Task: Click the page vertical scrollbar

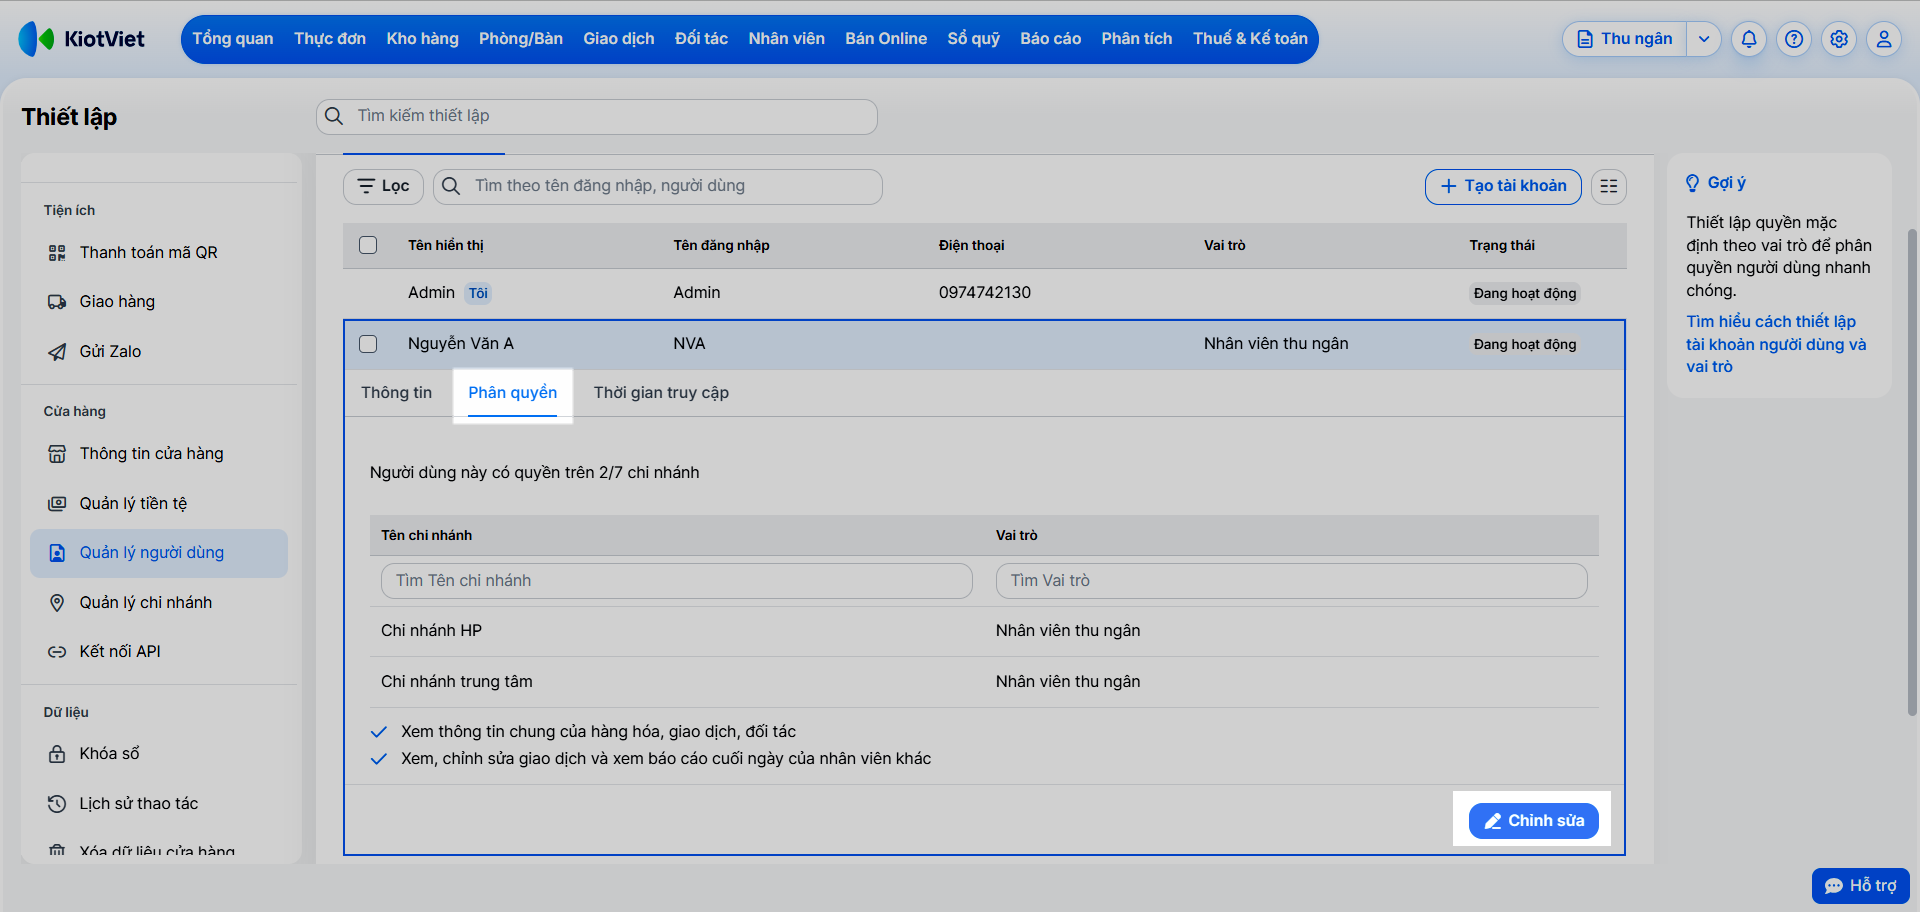Action: [1913, 472]
